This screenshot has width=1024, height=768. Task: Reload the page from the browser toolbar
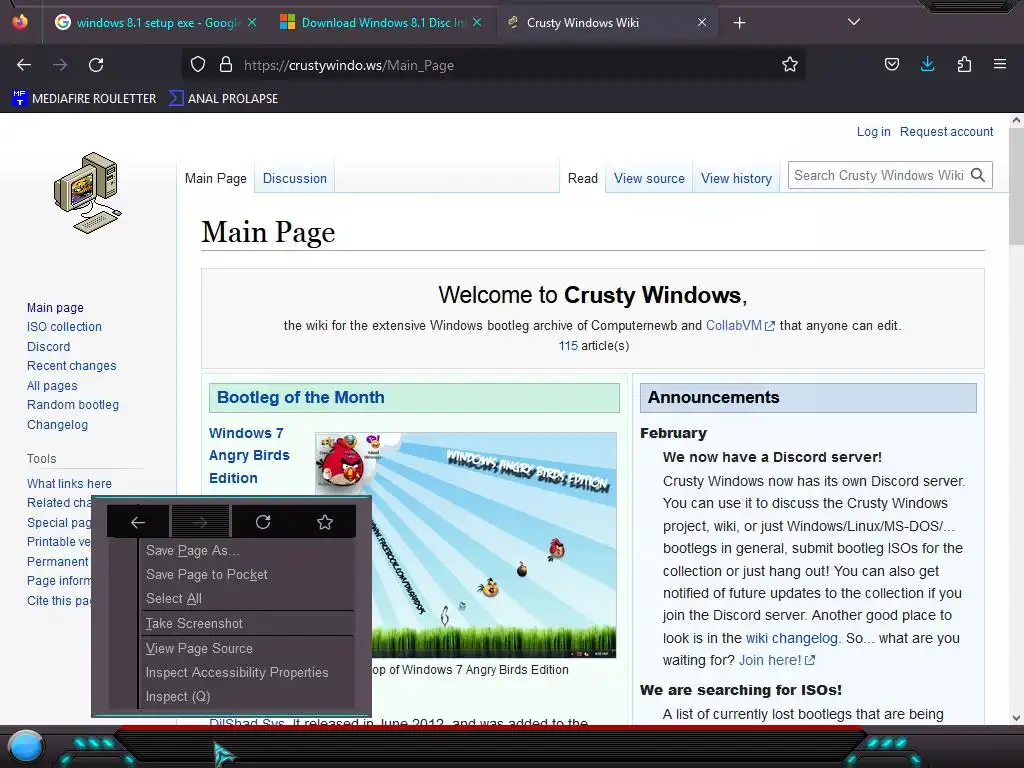(96, 65)
